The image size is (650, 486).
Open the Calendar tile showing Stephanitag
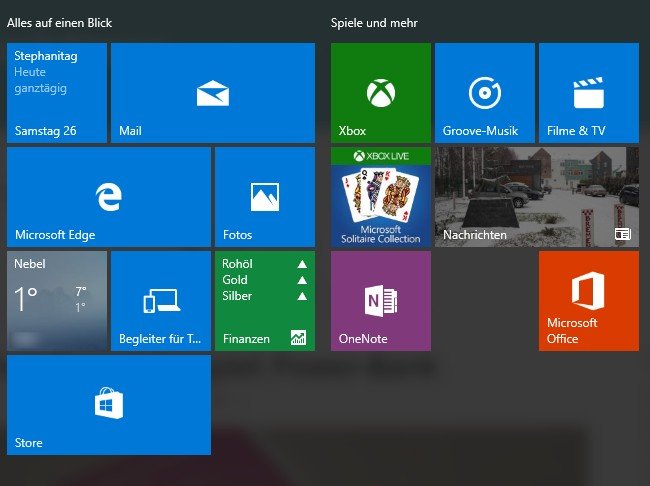tap(57, 93)
